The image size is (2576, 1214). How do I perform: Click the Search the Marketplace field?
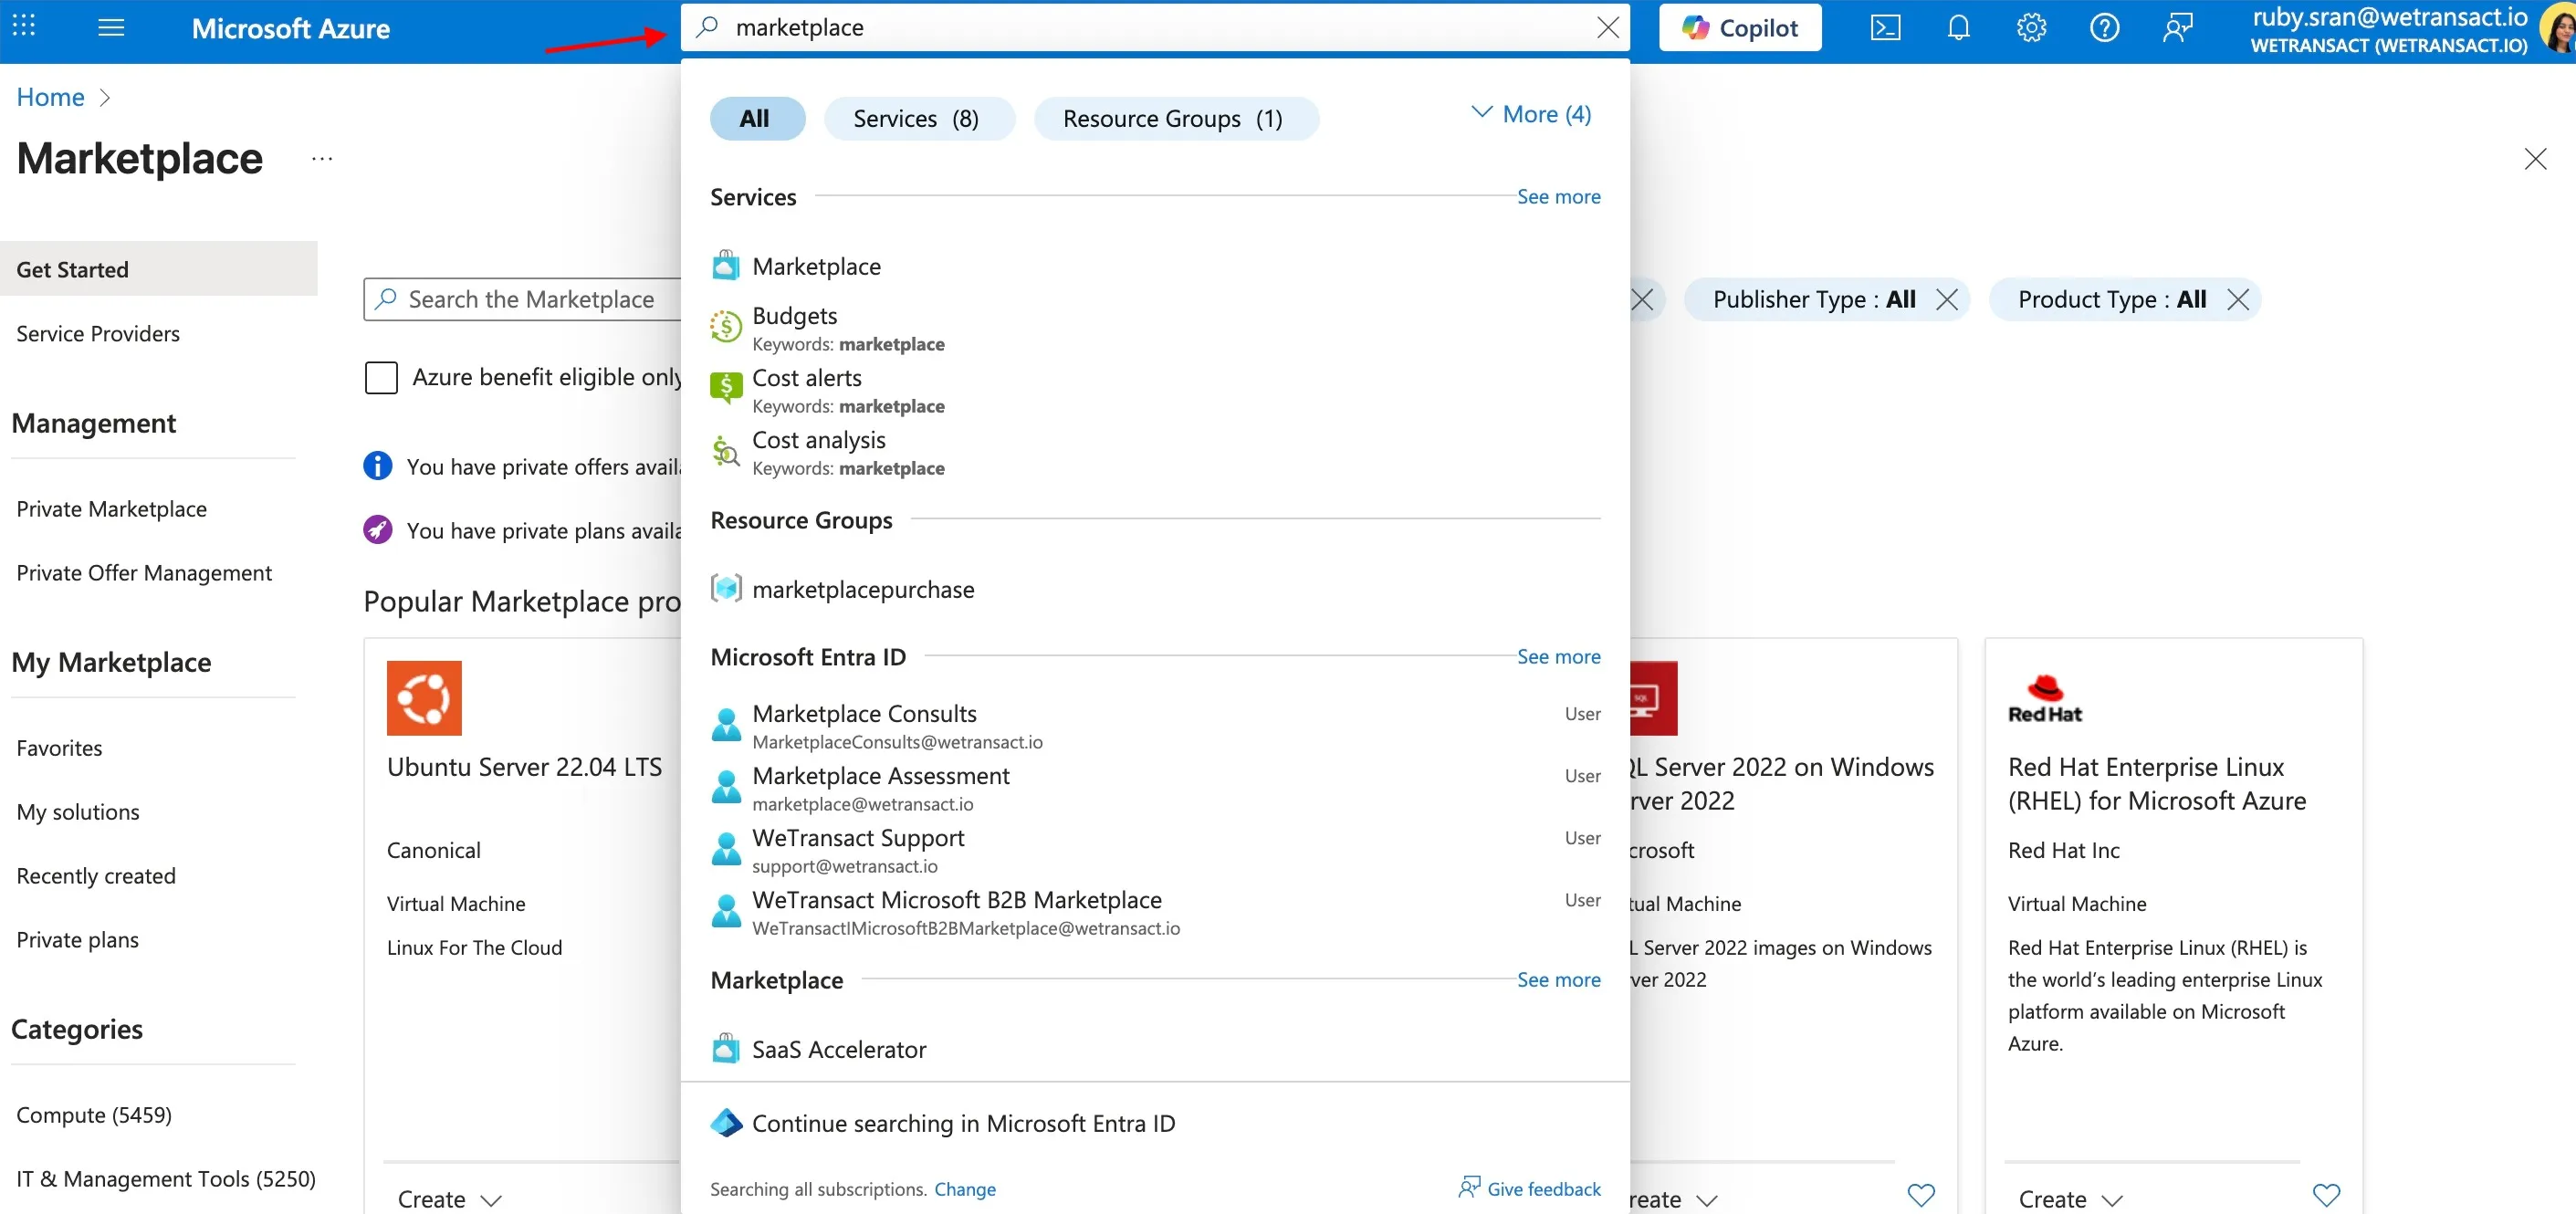(x=523, y=299)
